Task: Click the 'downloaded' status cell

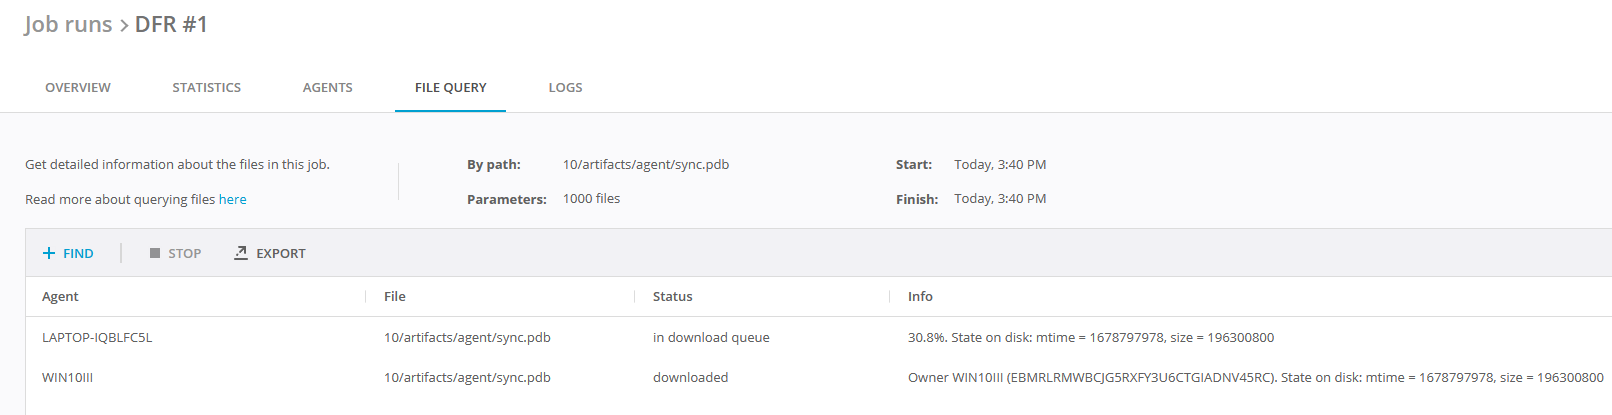Action: pos(690,378)
